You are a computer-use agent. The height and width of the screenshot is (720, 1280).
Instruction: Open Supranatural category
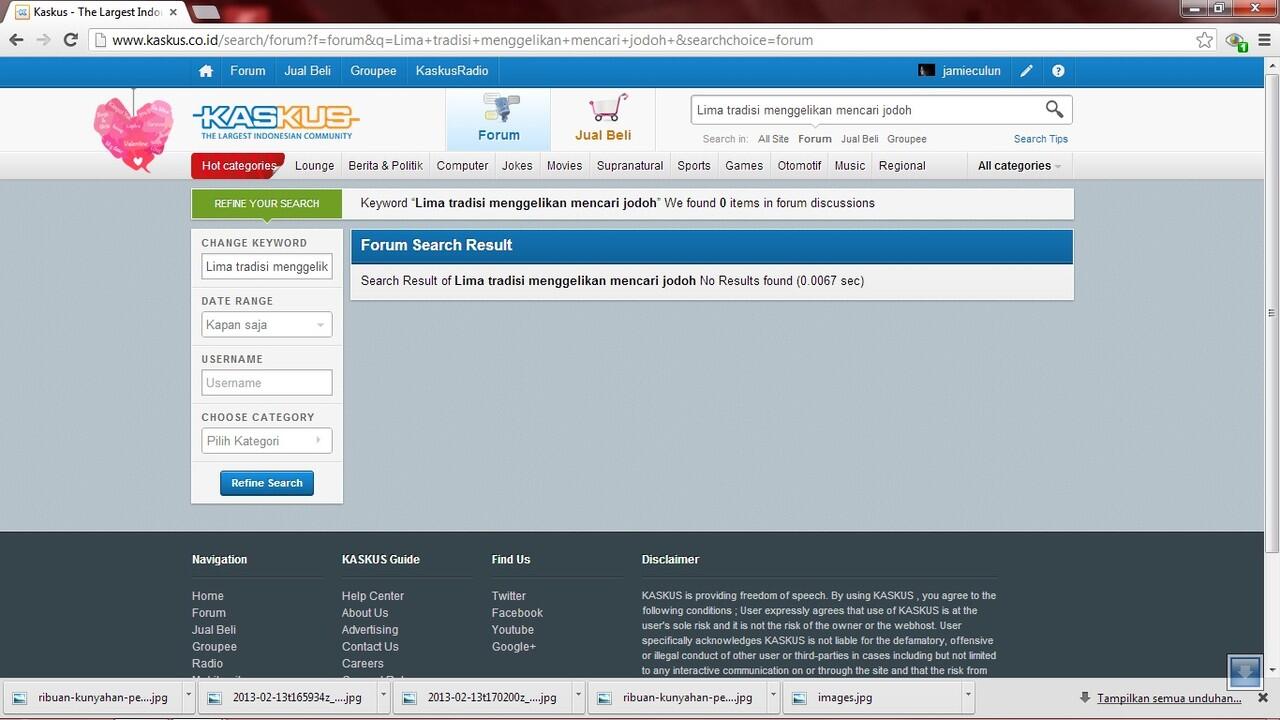(x=630, y=166)
